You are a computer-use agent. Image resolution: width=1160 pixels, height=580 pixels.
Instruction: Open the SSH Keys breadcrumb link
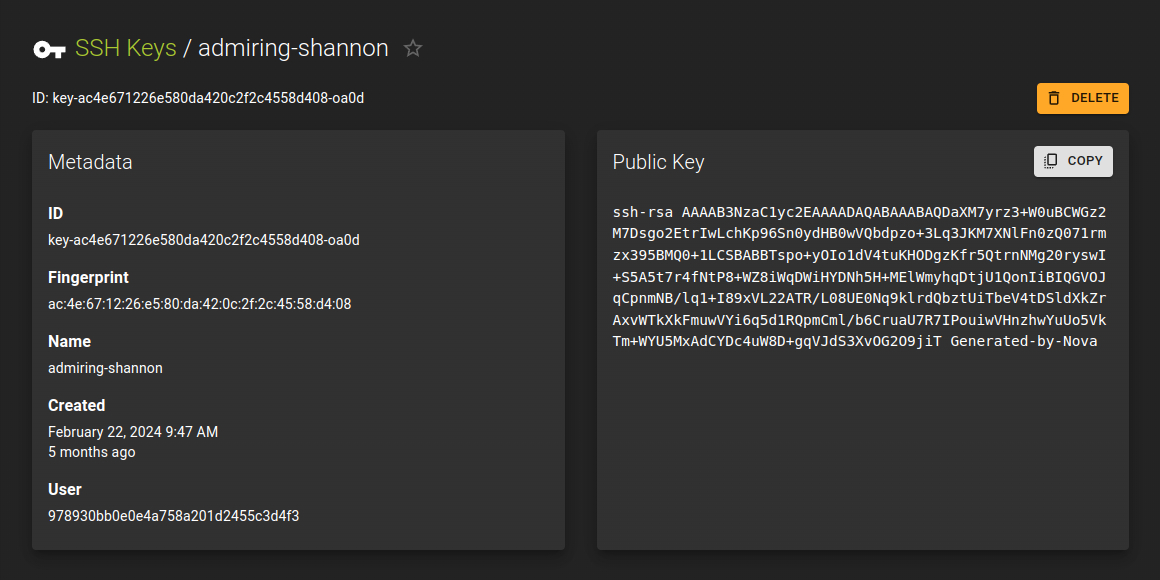pos(126,48)
